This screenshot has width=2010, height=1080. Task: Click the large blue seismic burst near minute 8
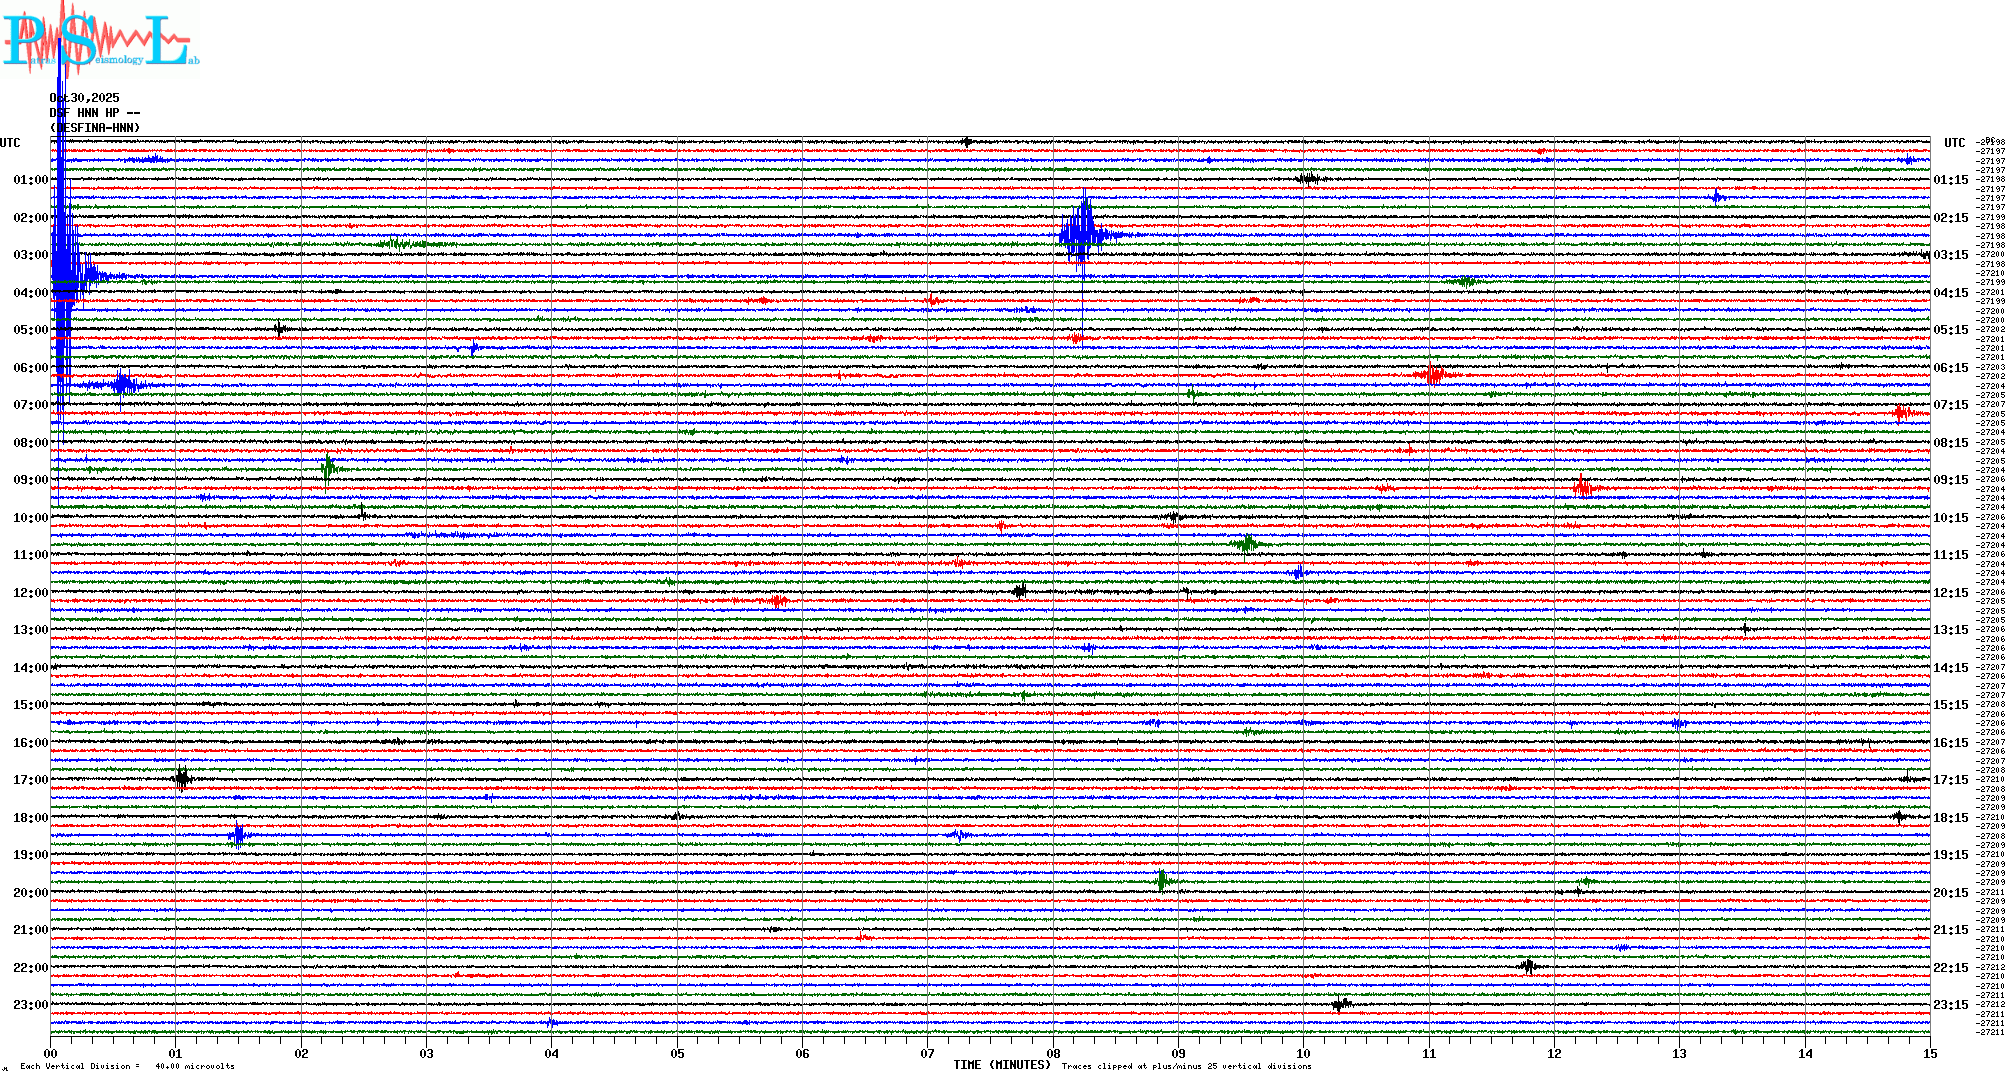(x=1082, y=235)
